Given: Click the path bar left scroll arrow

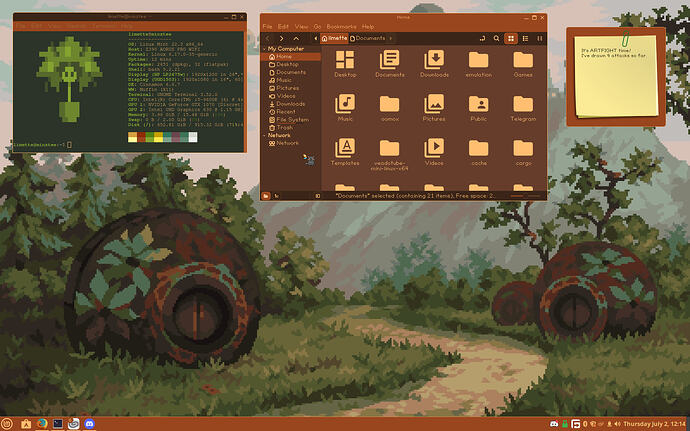Looking at the screenshot, I should click(x=316, y=38).
